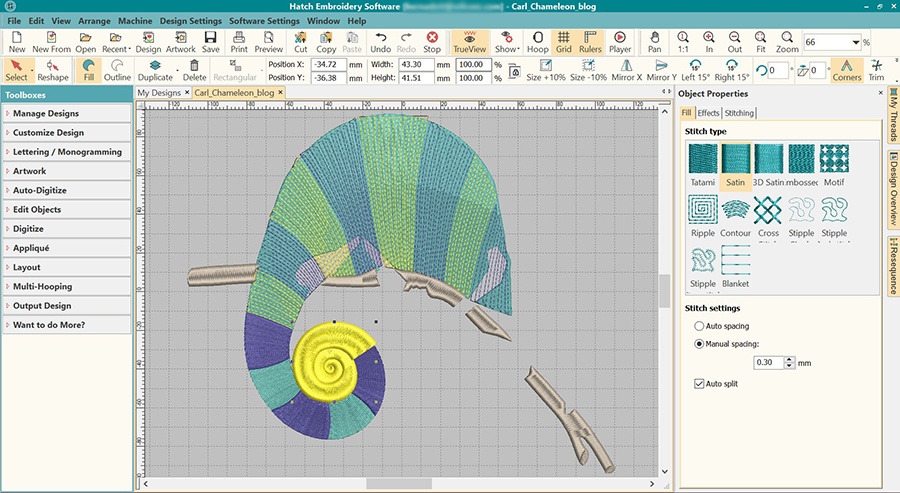Switch to the Effects tab
Viewport: 900px width, 493px height.
pyautogui.click(x=708, y=113)
